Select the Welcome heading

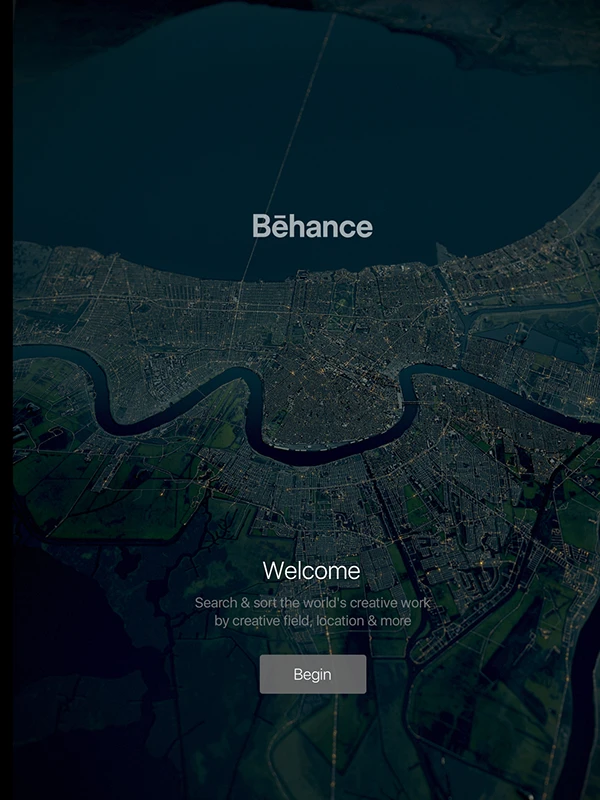point(311,571)
